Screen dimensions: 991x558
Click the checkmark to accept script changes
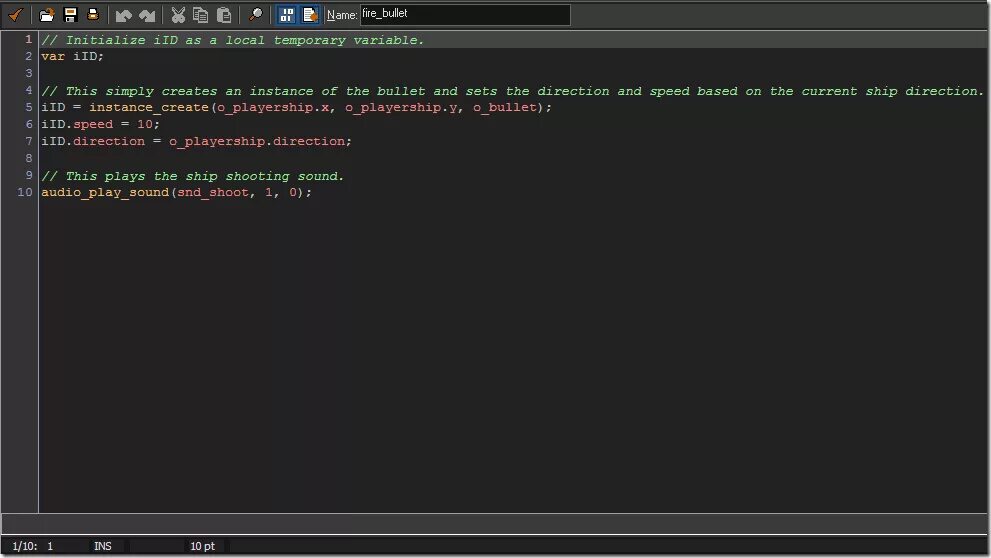tap(15, 15)
